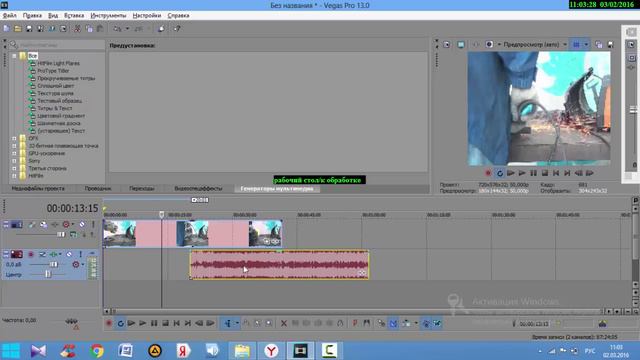Pause playback in timeline transport bar
640x360 pixels.
pos(154,323)
